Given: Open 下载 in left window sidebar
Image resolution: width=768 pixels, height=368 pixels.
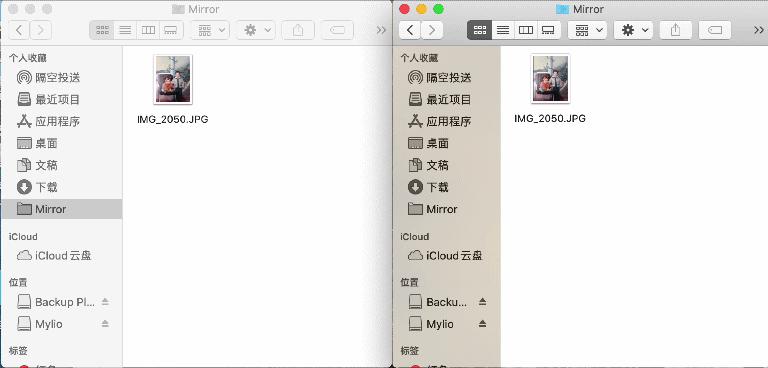Looking at the screenshot, I should coord(61,187).
